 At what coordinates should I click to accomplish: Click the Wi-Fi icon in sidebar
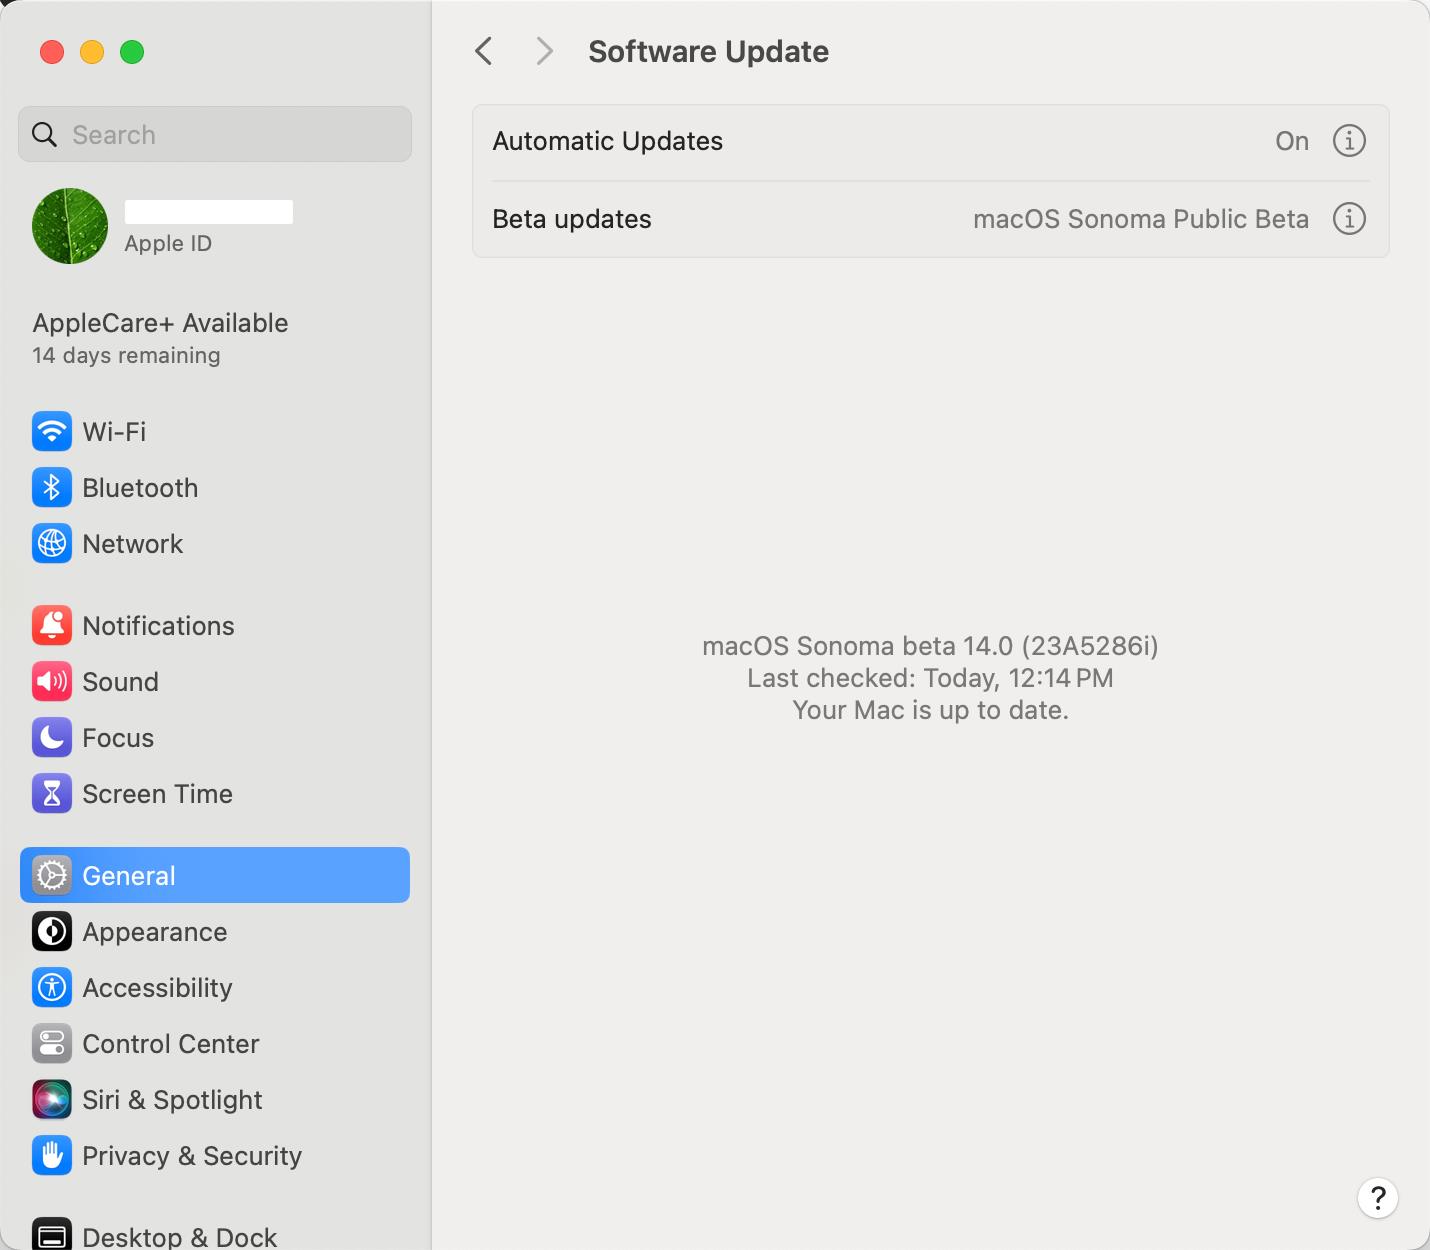point(52,432)
